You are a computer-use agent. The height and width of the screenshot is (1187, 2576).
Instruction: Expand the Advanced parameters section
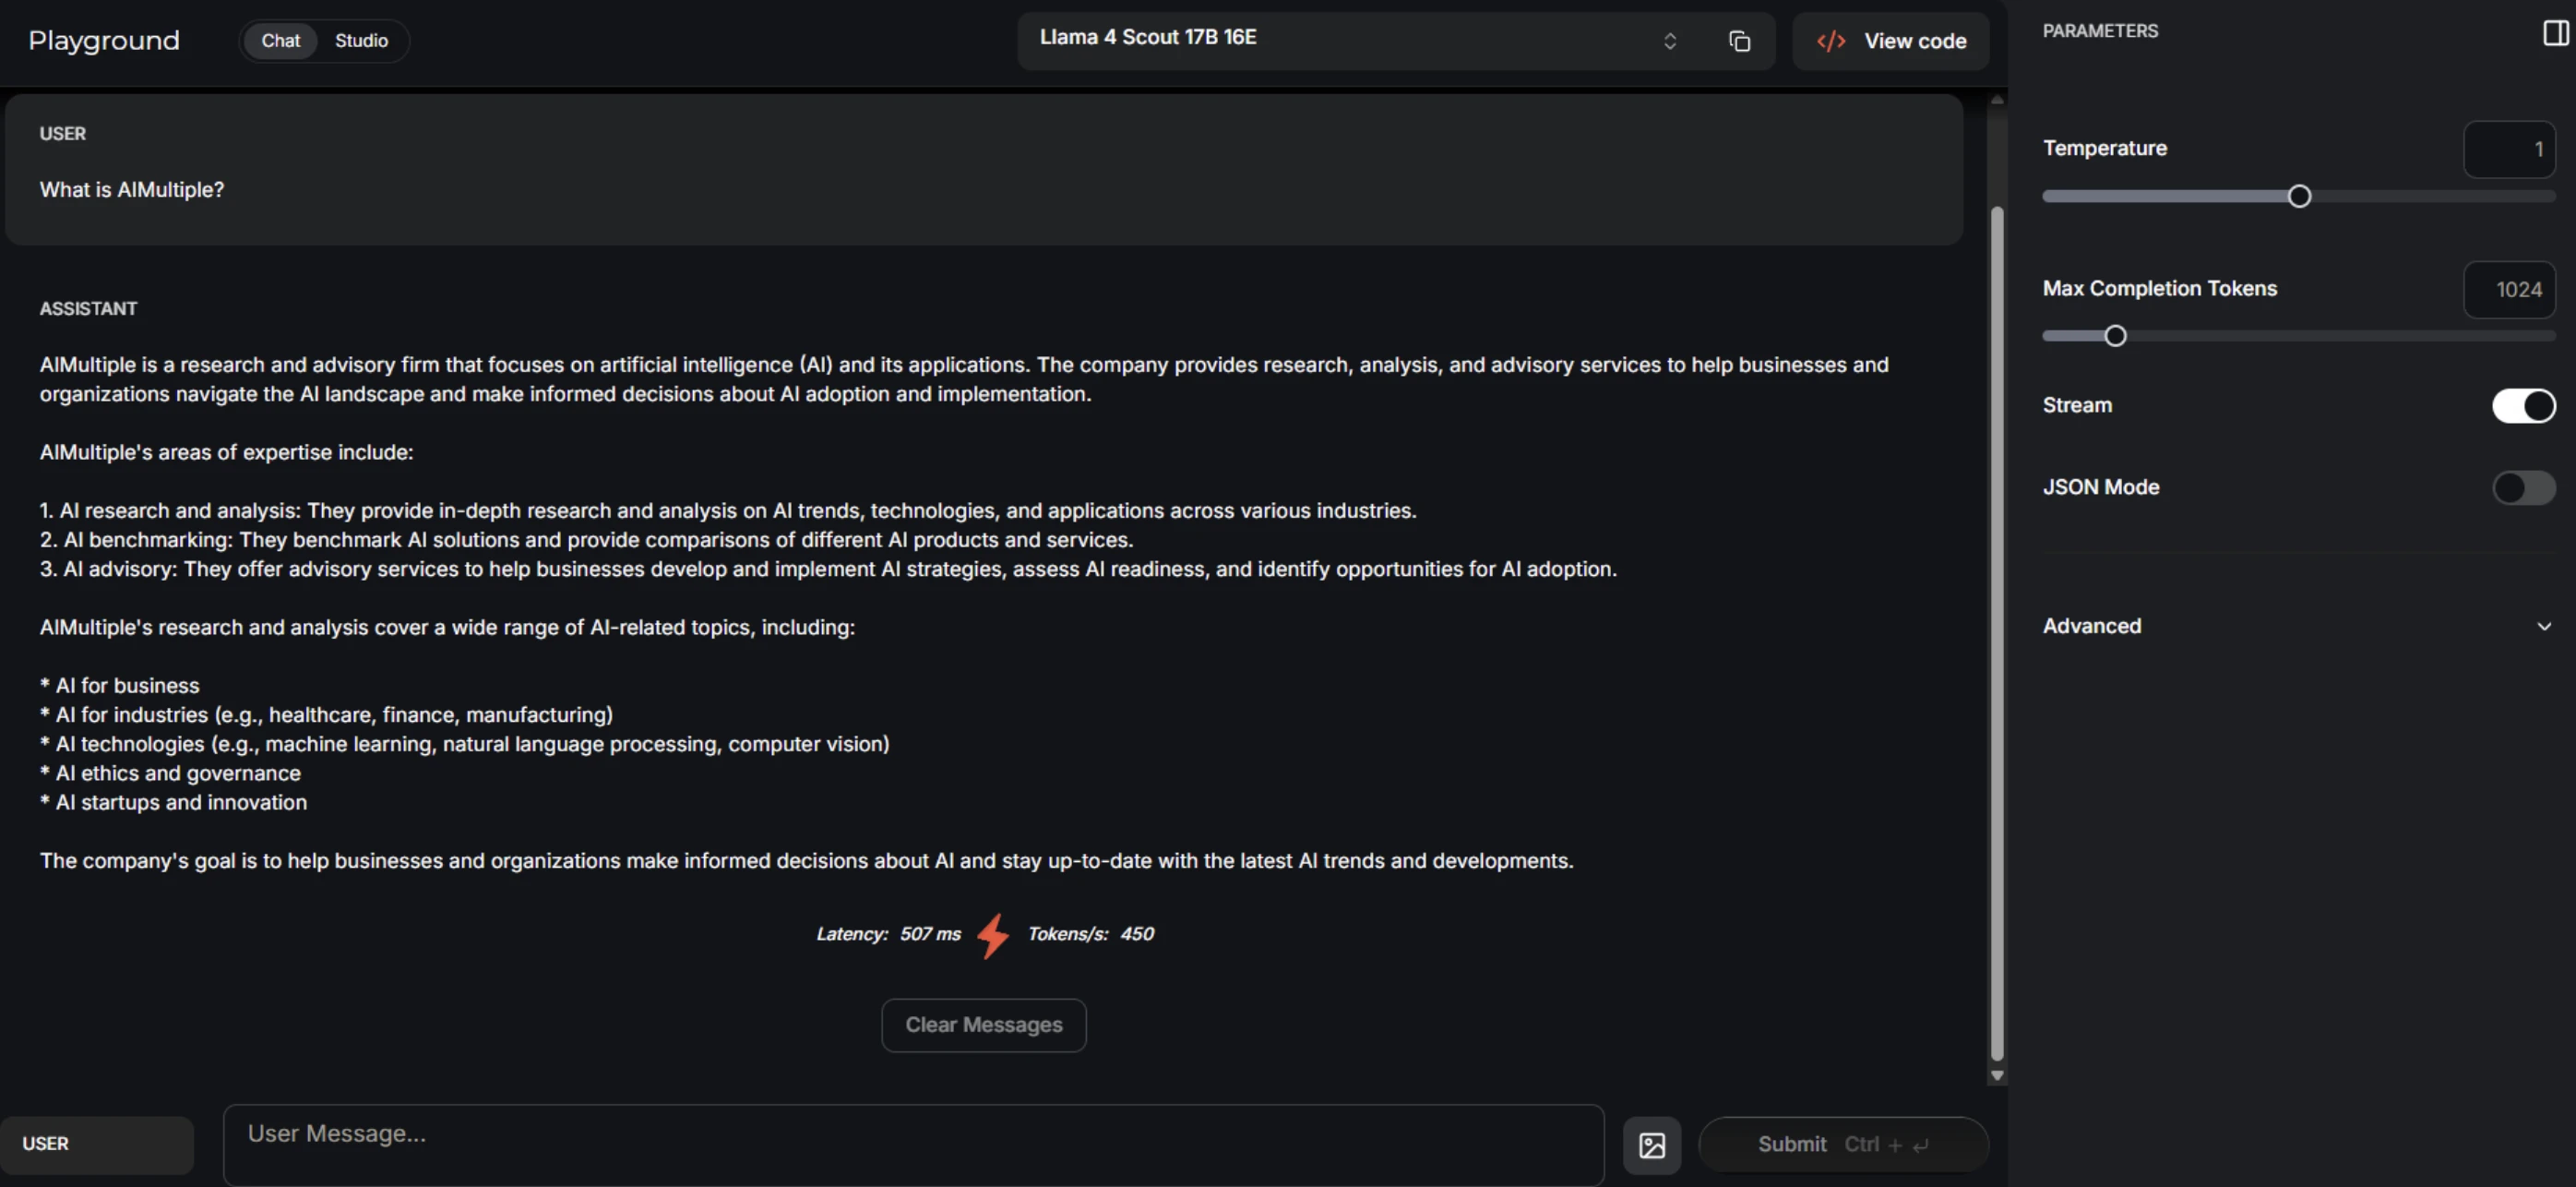tap(2297, 627)
